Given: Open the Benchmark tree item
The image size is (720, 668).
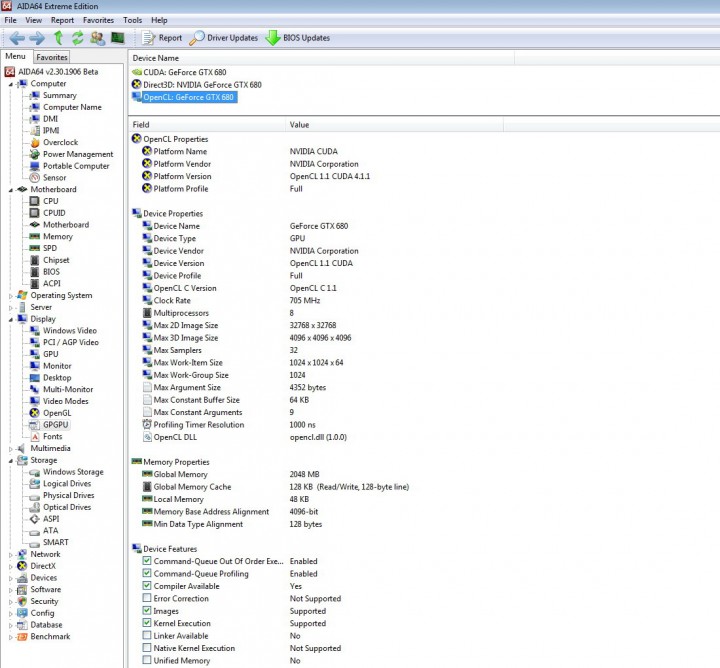Looking at the screenshot, I should click(50, 637).
